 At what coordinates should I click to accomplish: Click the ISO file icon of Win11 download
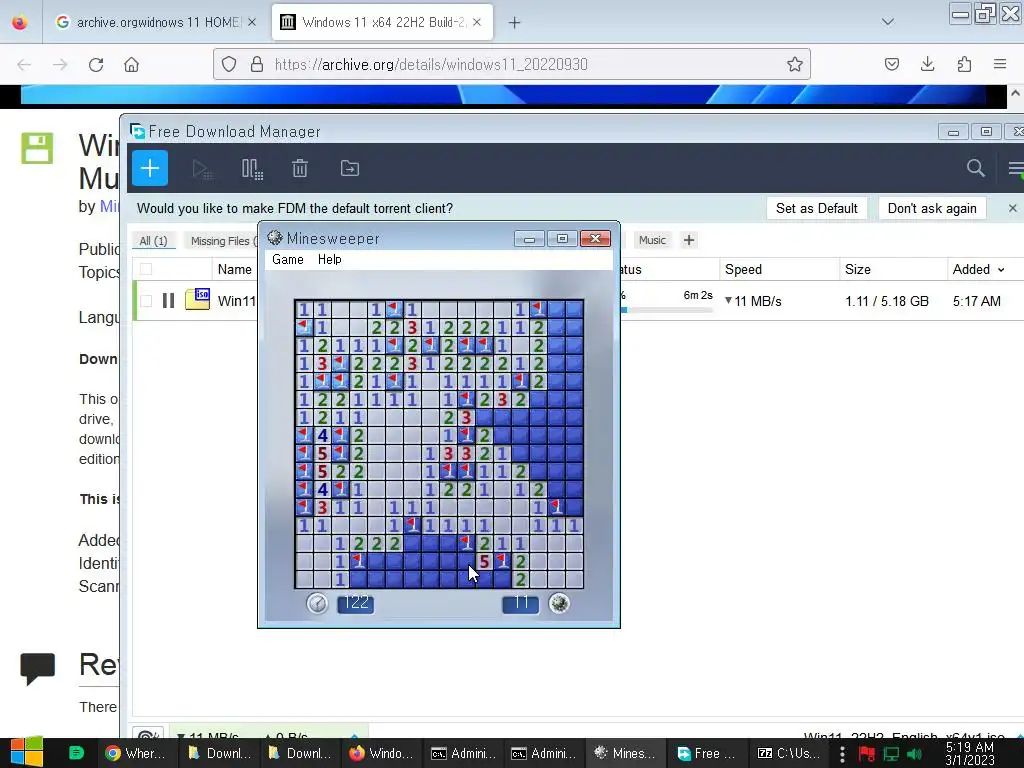point(197,299)
